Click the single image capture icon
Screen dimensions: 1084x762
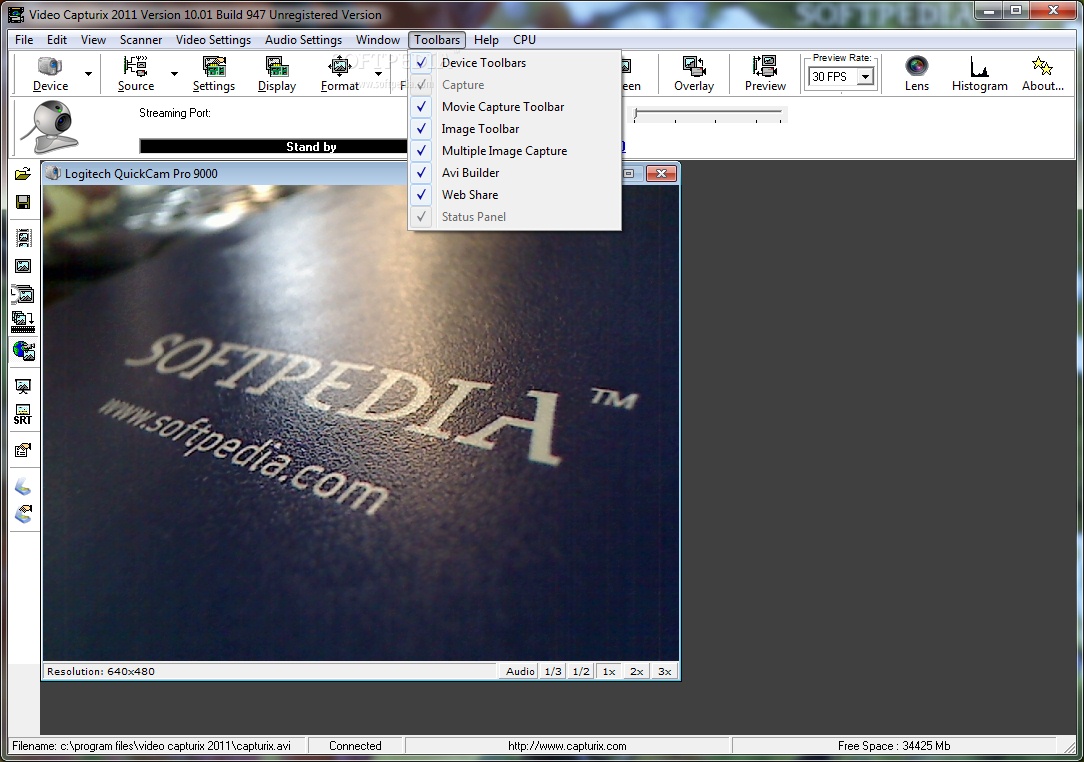[23, 266]
